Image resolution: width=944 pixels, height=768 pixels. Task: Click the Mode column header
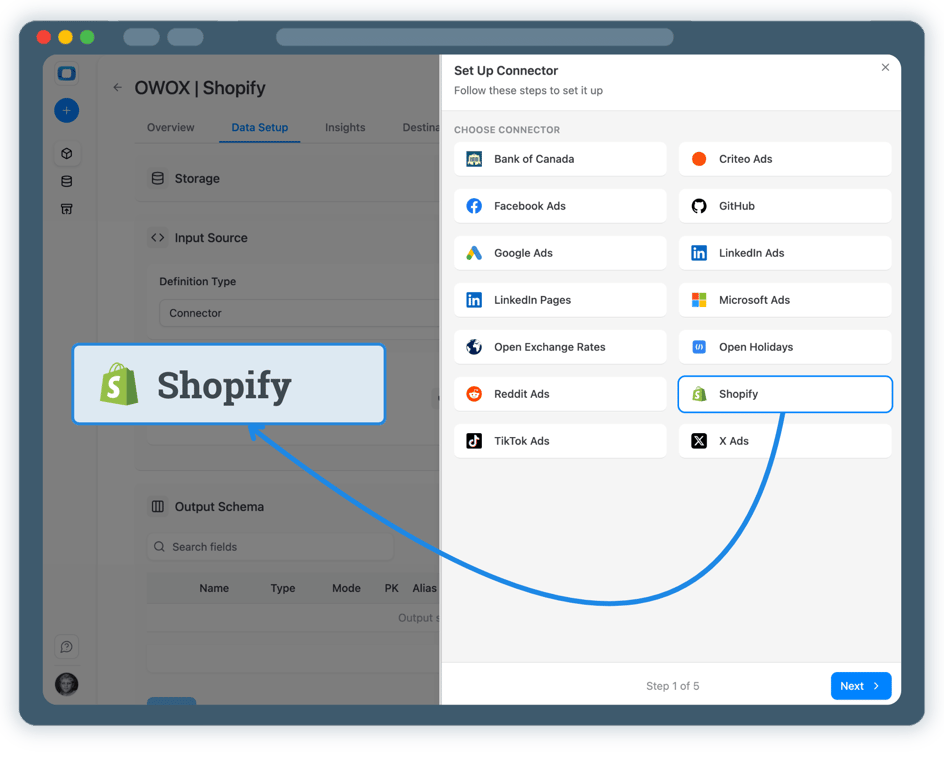tap(346, 588)
